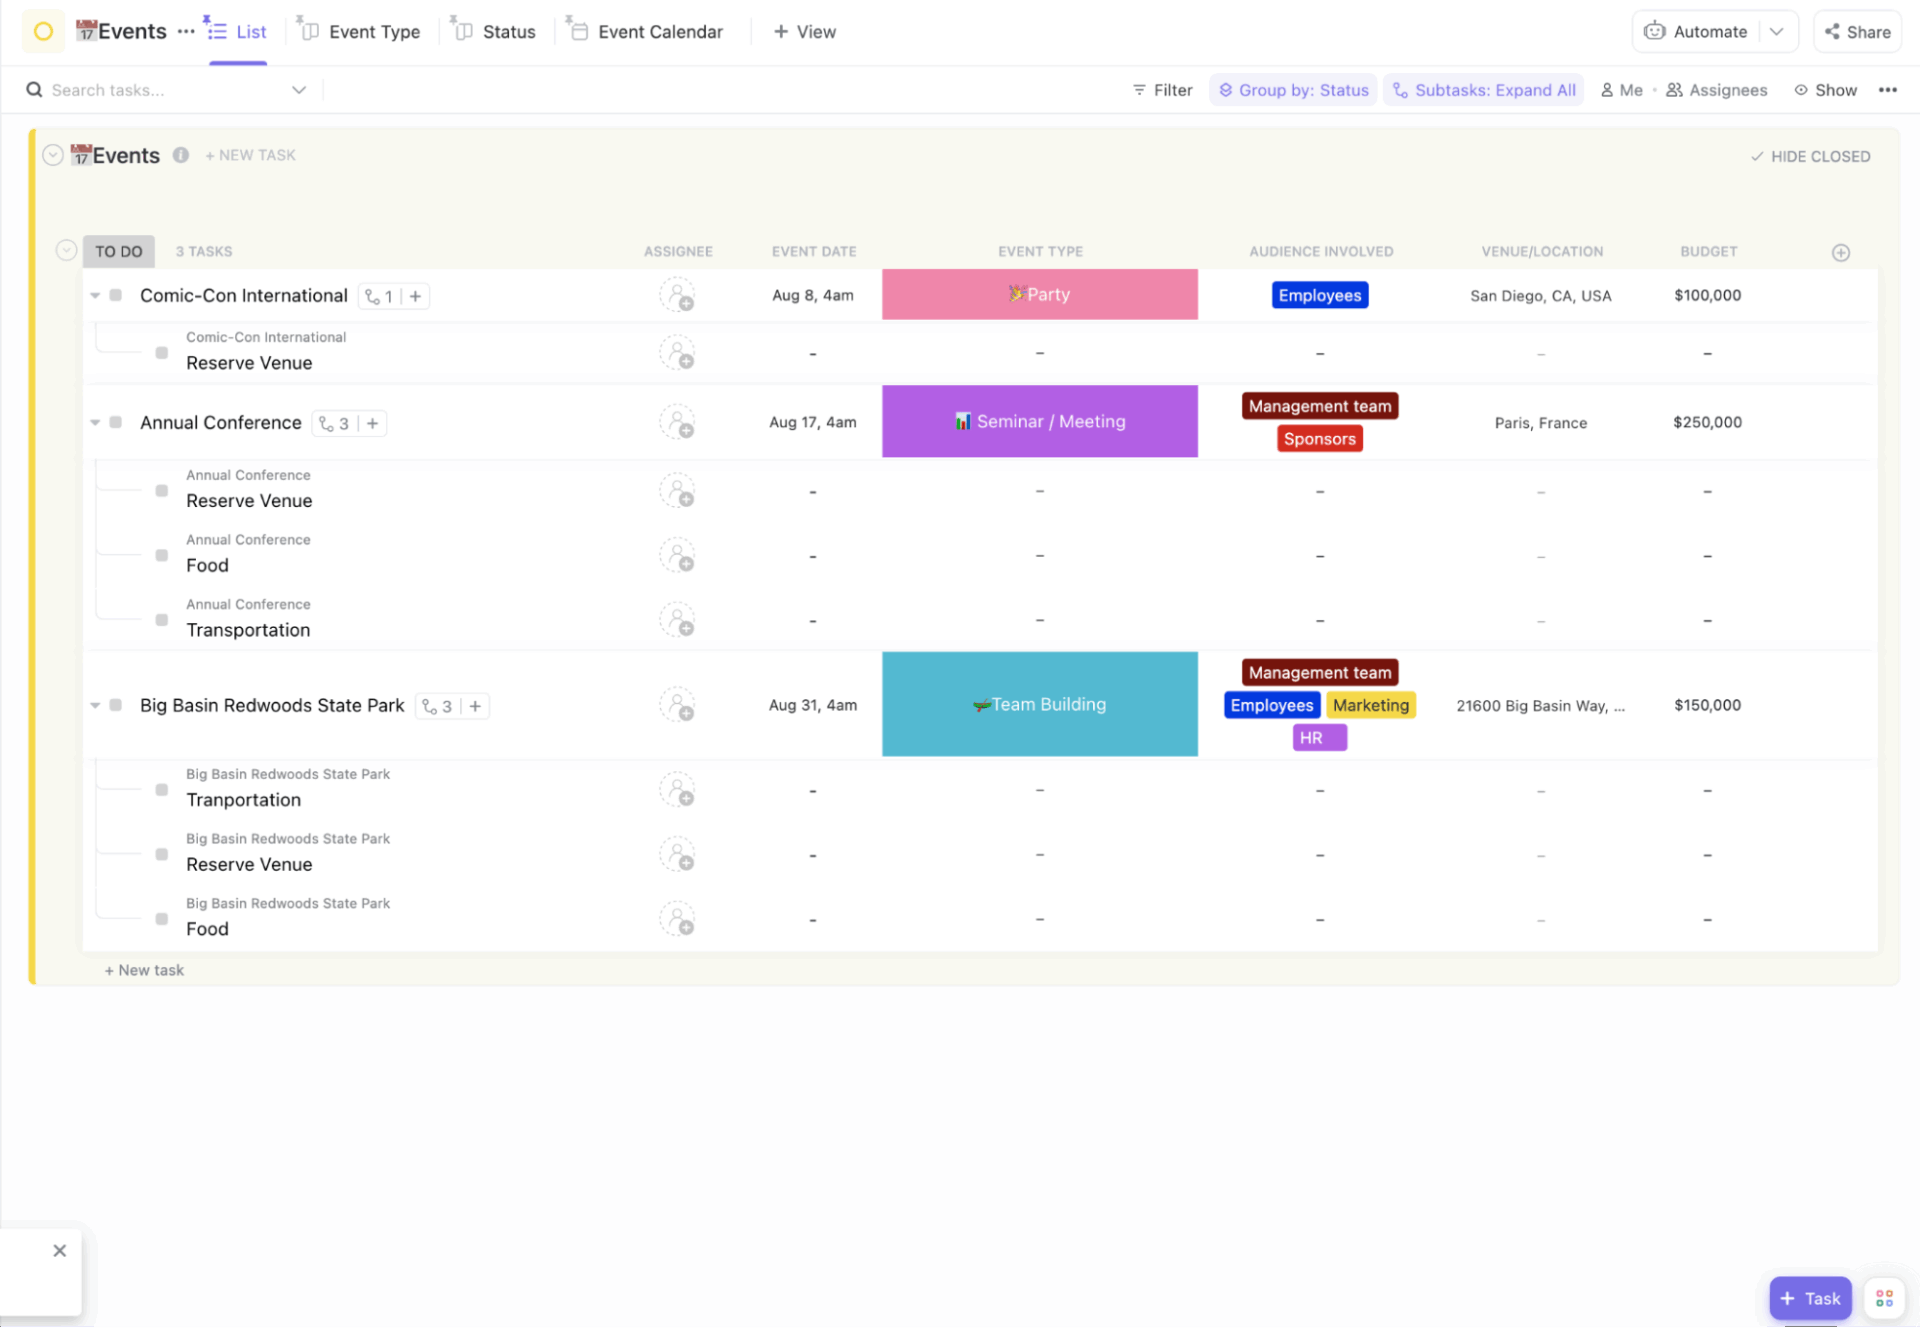Switch to the List tab
Screen dimensions: 1920x1328
coord(249,31)
